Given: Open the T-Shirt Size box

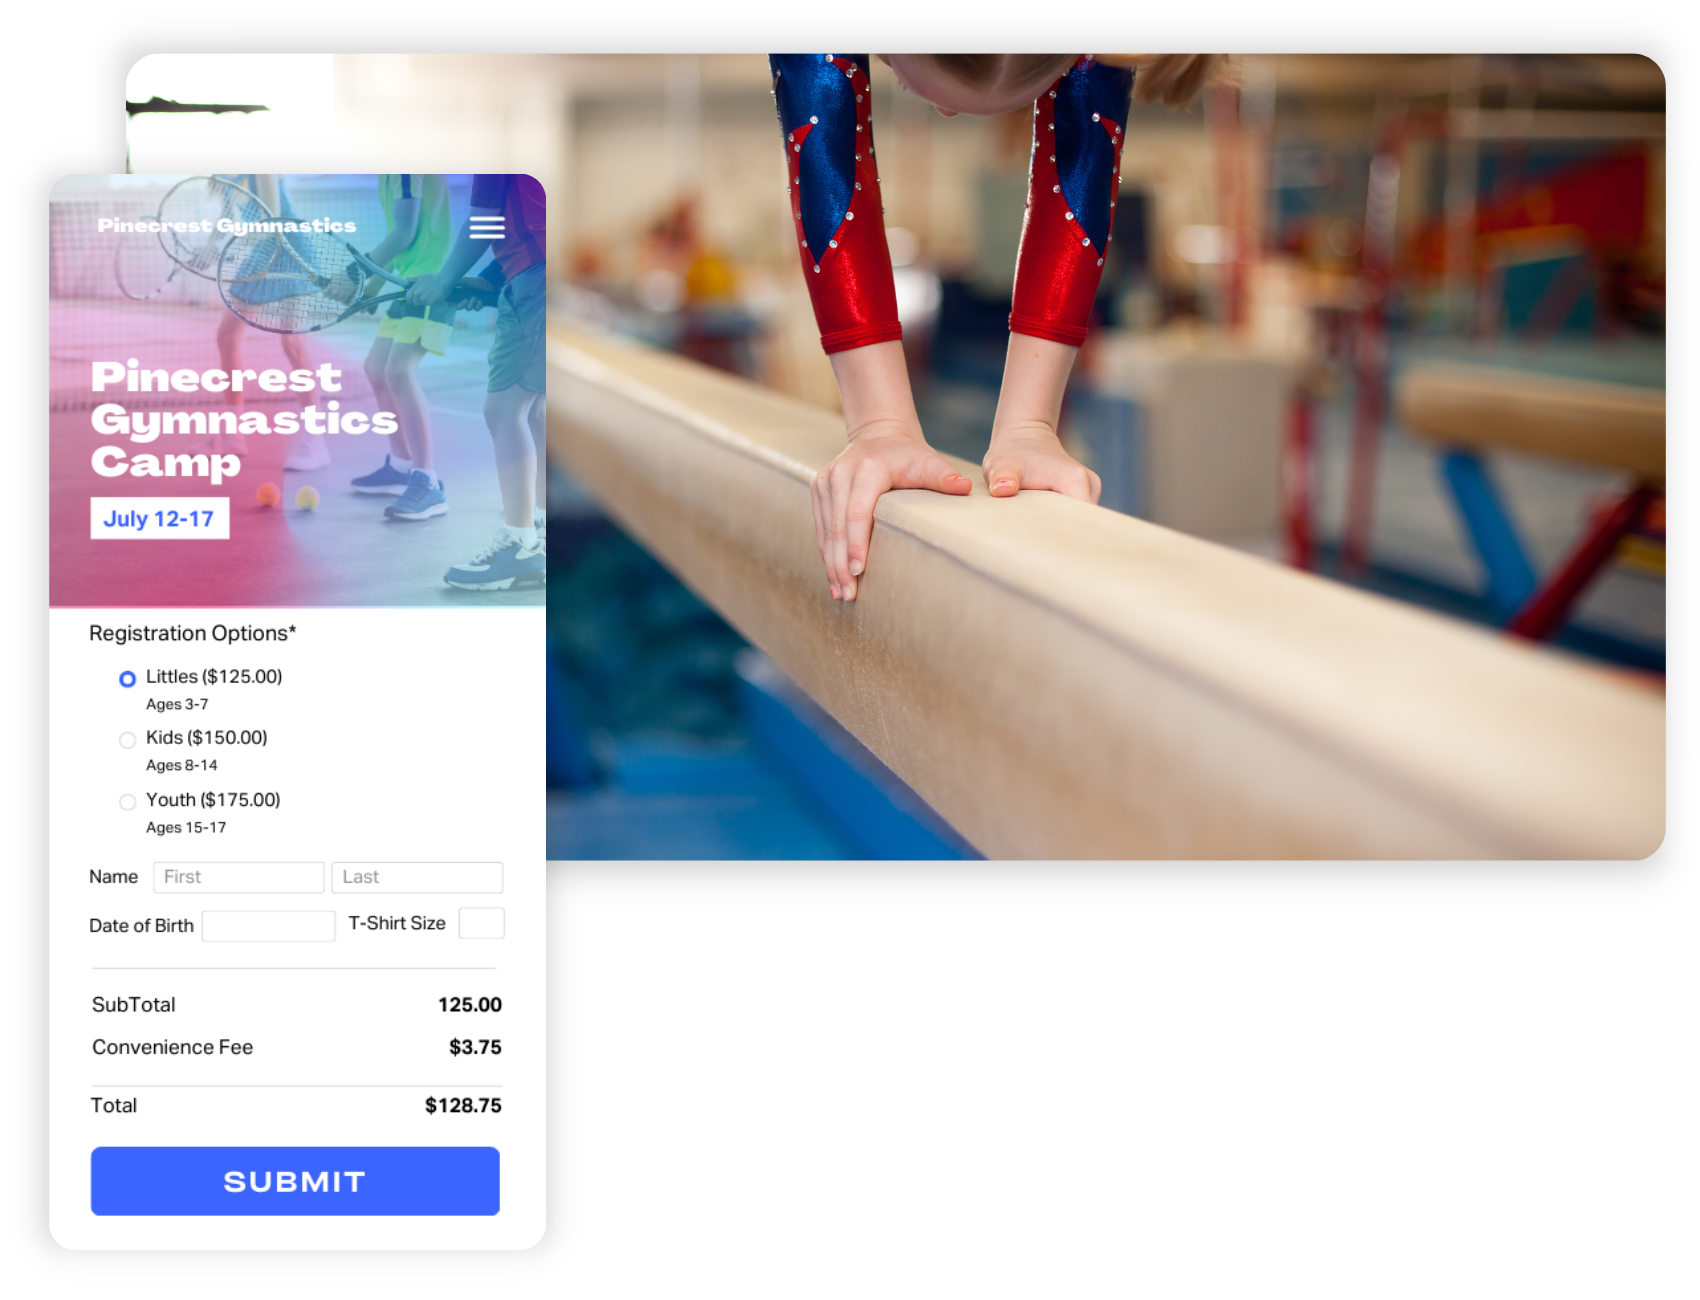Looking at the screenshot, I should [x=481, y=923].
